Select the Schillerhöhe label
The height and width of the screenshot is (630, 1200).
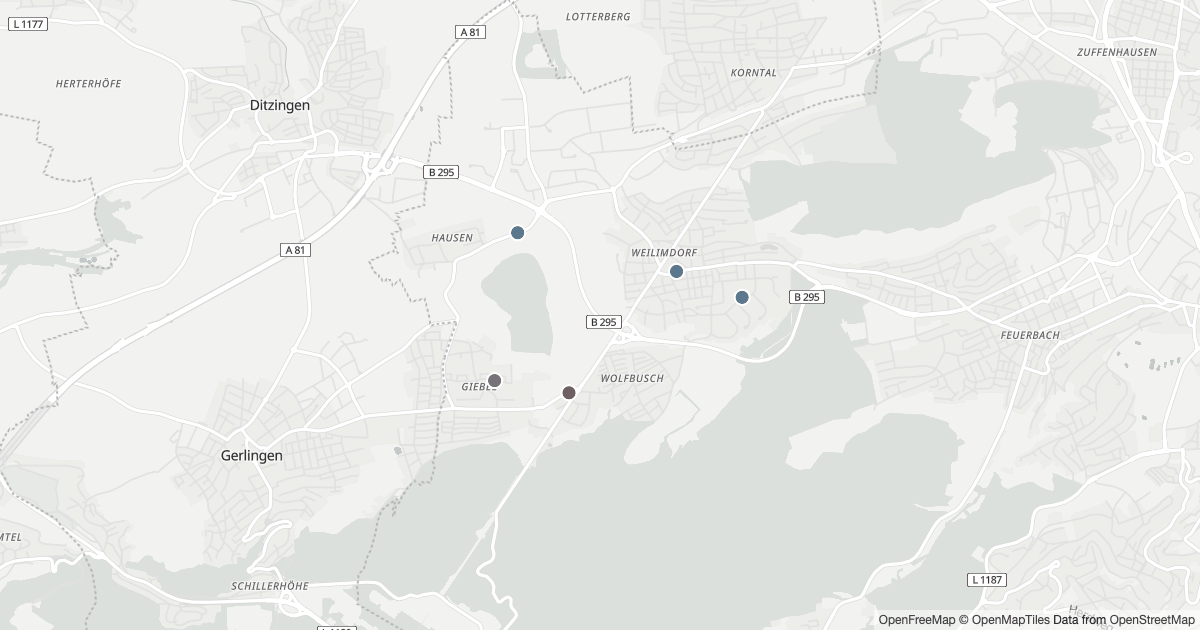269,586
